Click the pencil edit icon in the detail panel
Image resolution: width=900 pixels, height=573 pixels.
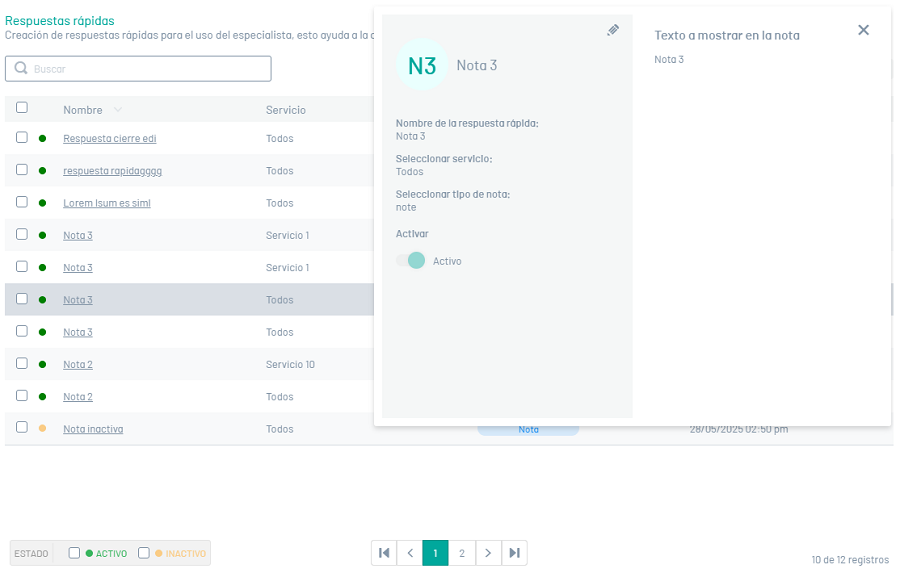pos(613,31)
